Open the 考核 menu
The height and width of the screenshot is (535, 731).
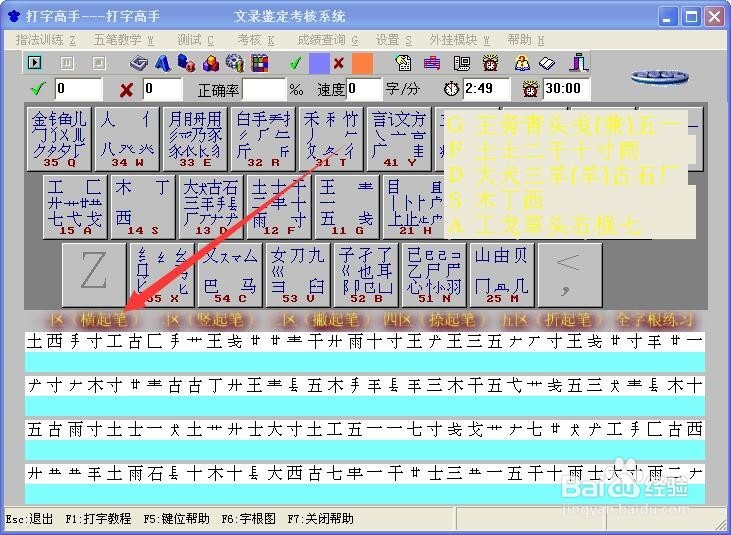[x=255, y=40]
